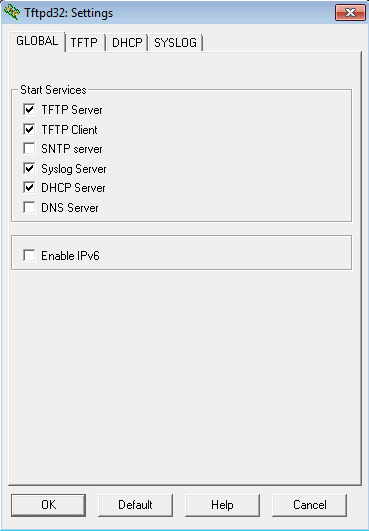Open the Help button
The image size is (369, 531).
222,505
